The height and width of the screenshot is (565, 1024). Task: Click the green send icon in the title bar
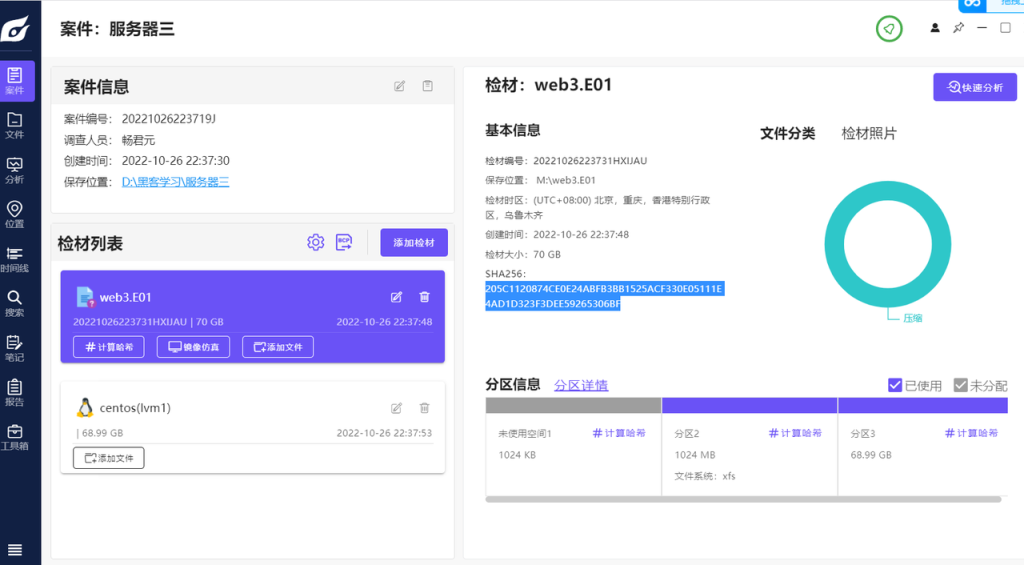click(888, 29)
